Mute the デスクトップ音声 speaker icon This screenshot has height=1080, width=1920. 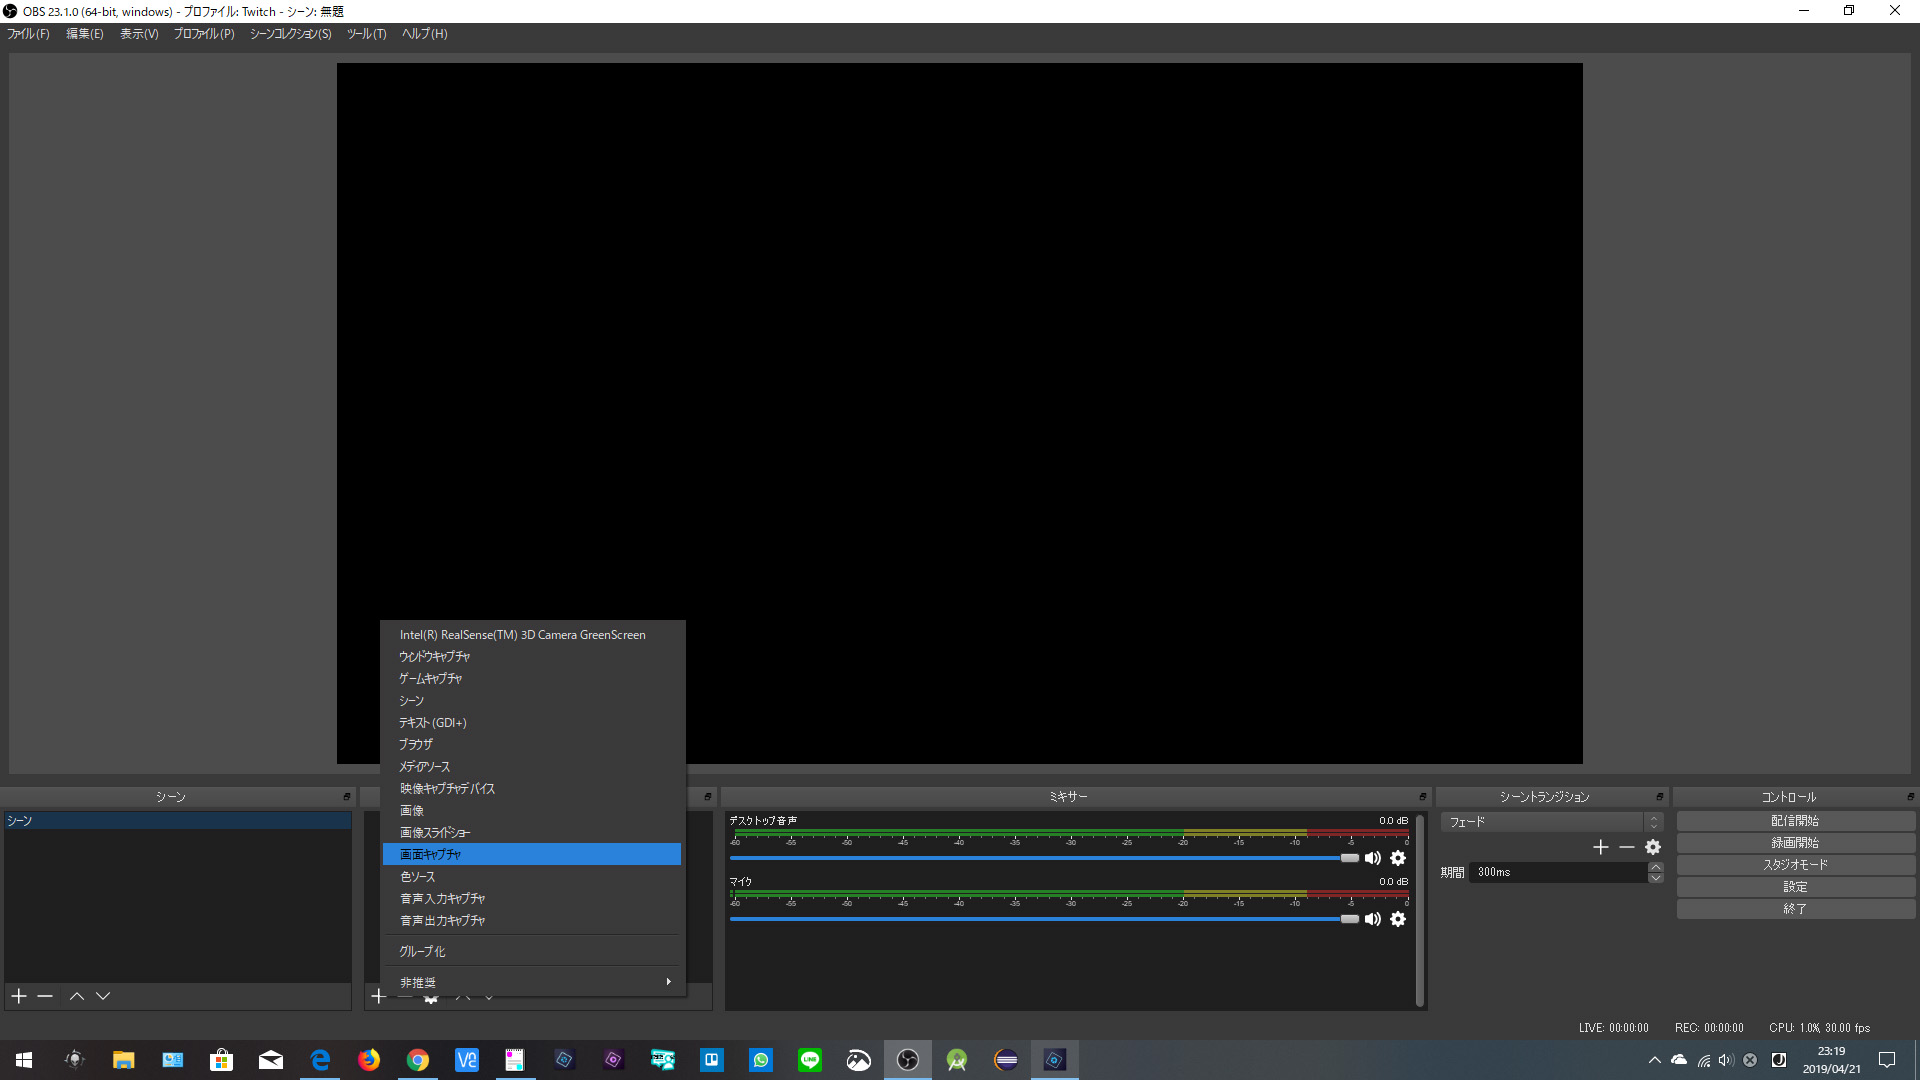(1373, 858)
